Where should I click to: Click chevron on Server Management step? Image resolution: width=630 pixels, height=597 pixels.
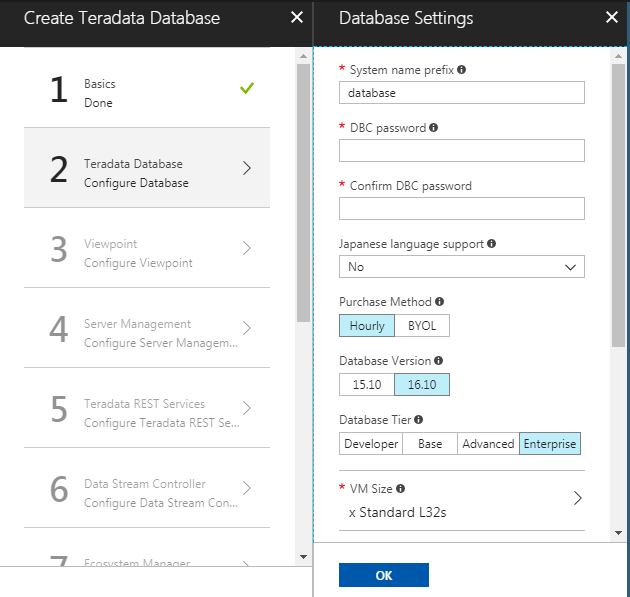(x=247, y=328)
